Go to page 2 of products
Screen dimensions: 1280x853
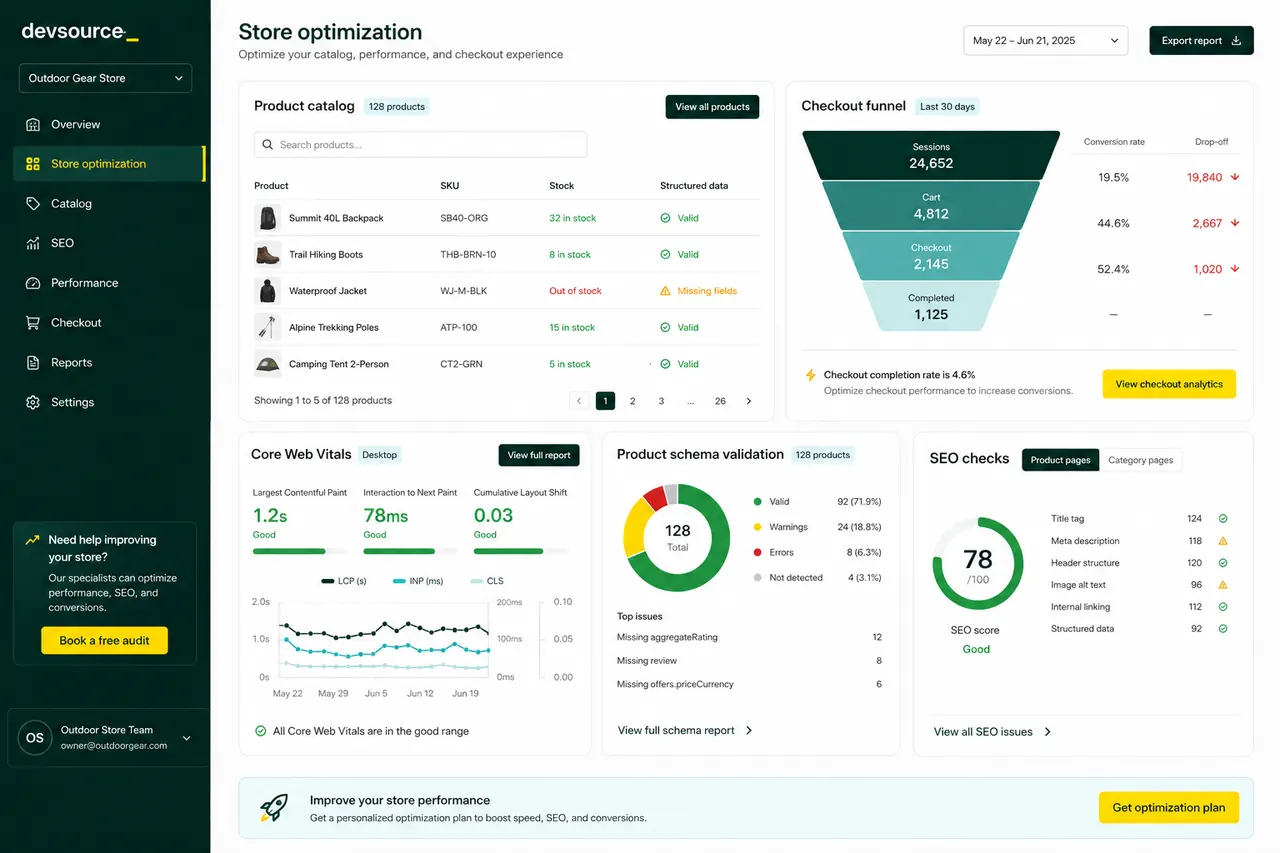pyautogui.click(x=632, y=401)
